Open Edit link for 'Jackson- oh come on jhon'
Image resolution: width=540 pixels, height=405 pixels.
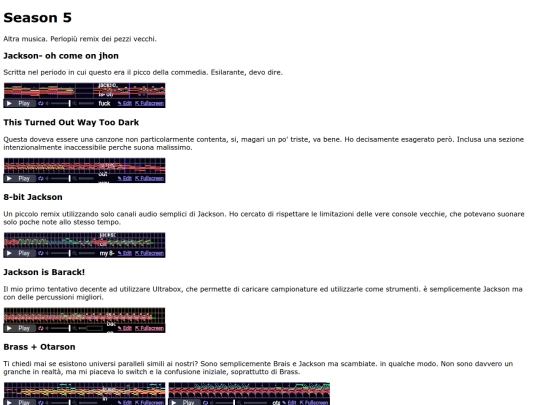[x=124, y=103]
